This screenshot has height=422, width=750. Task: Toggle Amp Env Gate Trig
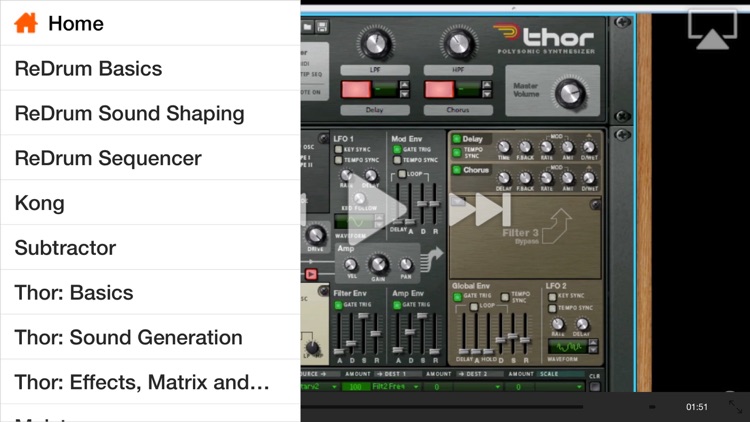coord(397,305)
